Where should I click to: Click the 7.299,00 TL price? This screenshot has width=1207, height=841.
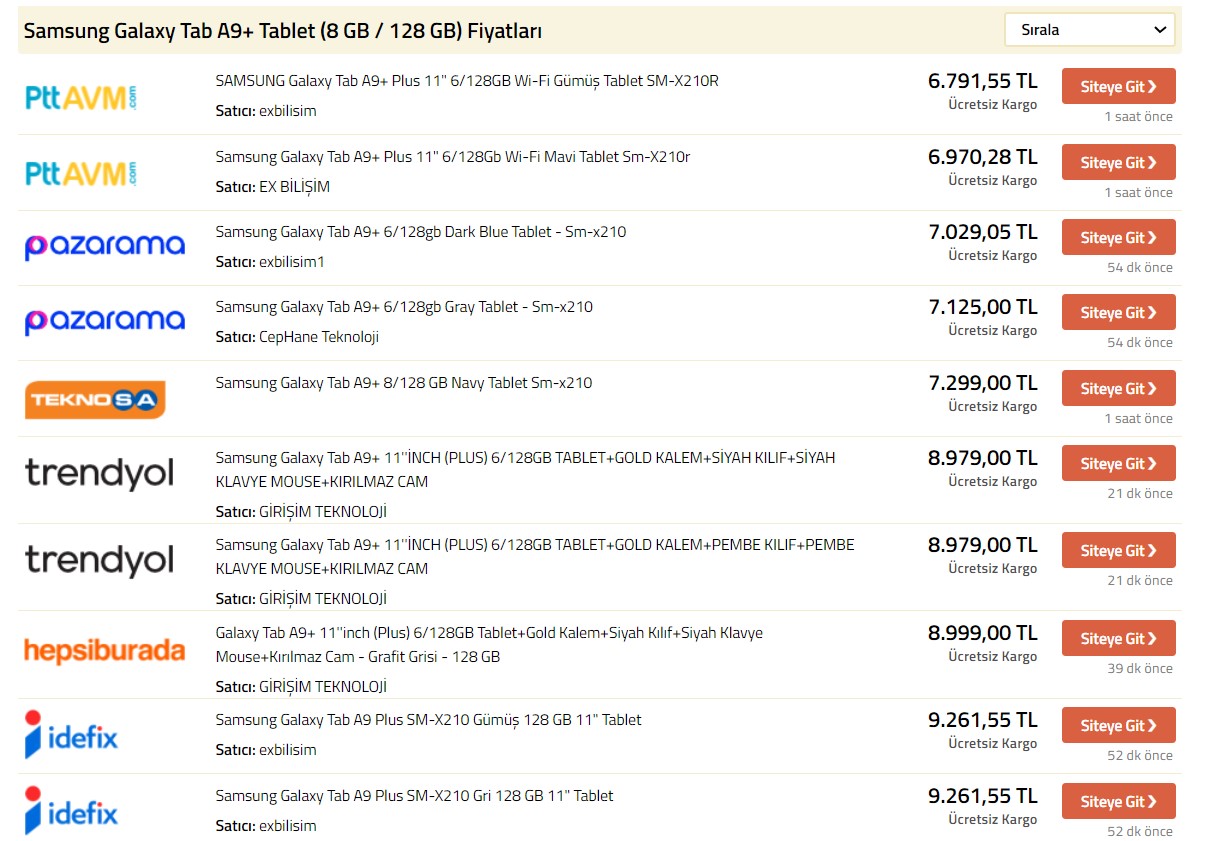(x=983, y=383)
